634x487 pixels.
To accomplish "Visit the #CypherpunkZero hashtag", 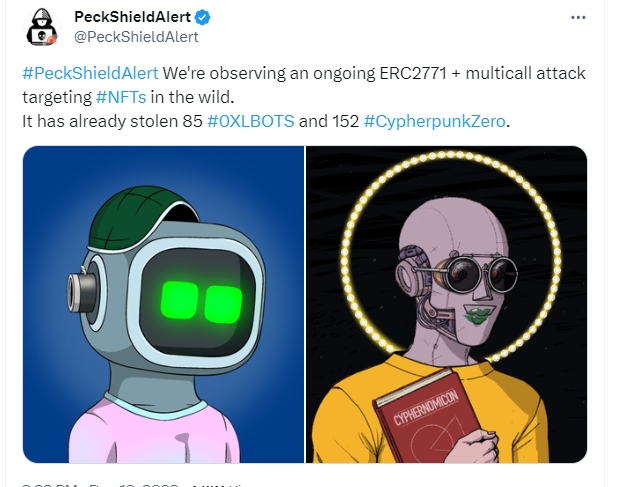I will coord(434,121).
